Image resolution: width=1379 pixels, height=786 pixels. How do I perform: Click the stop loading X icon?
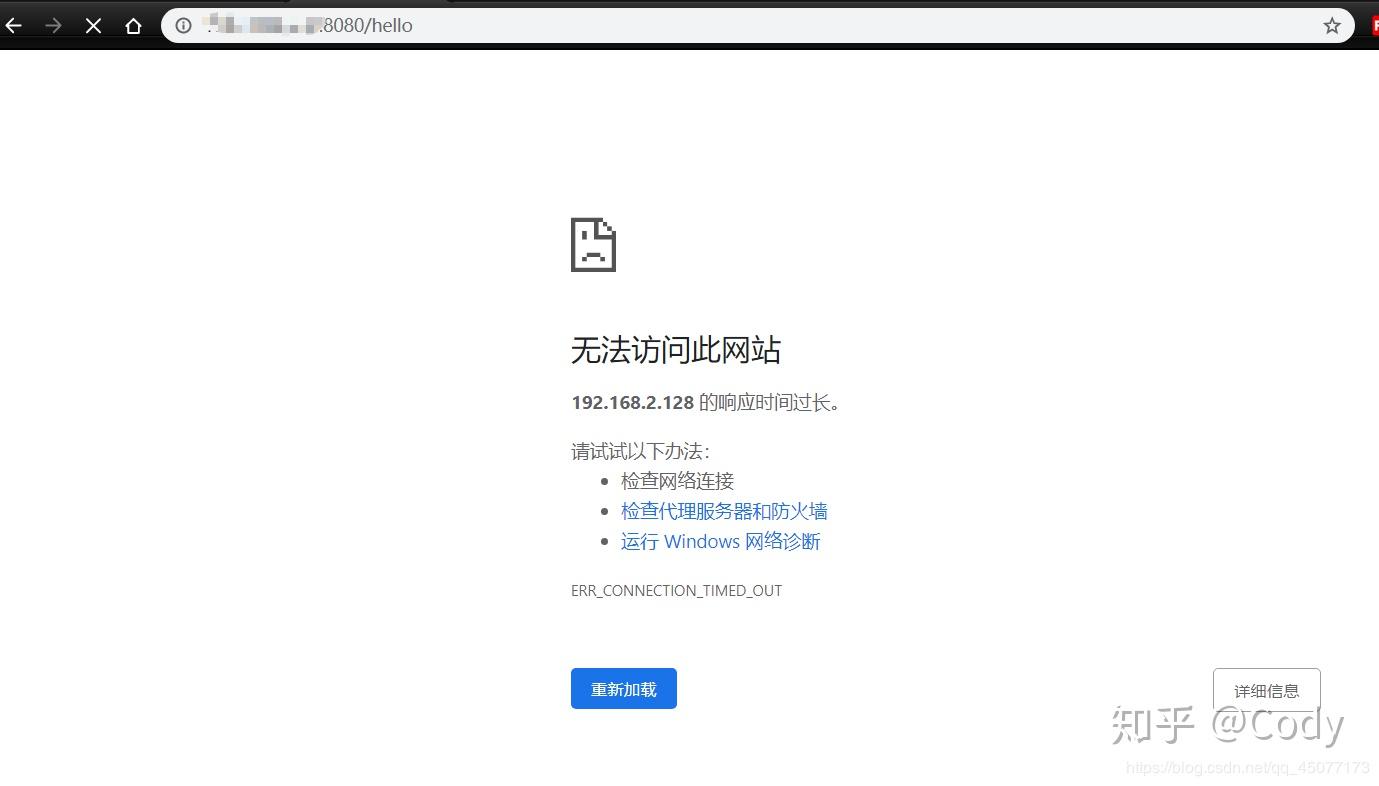pyautogui.click(x=92, y=25)
